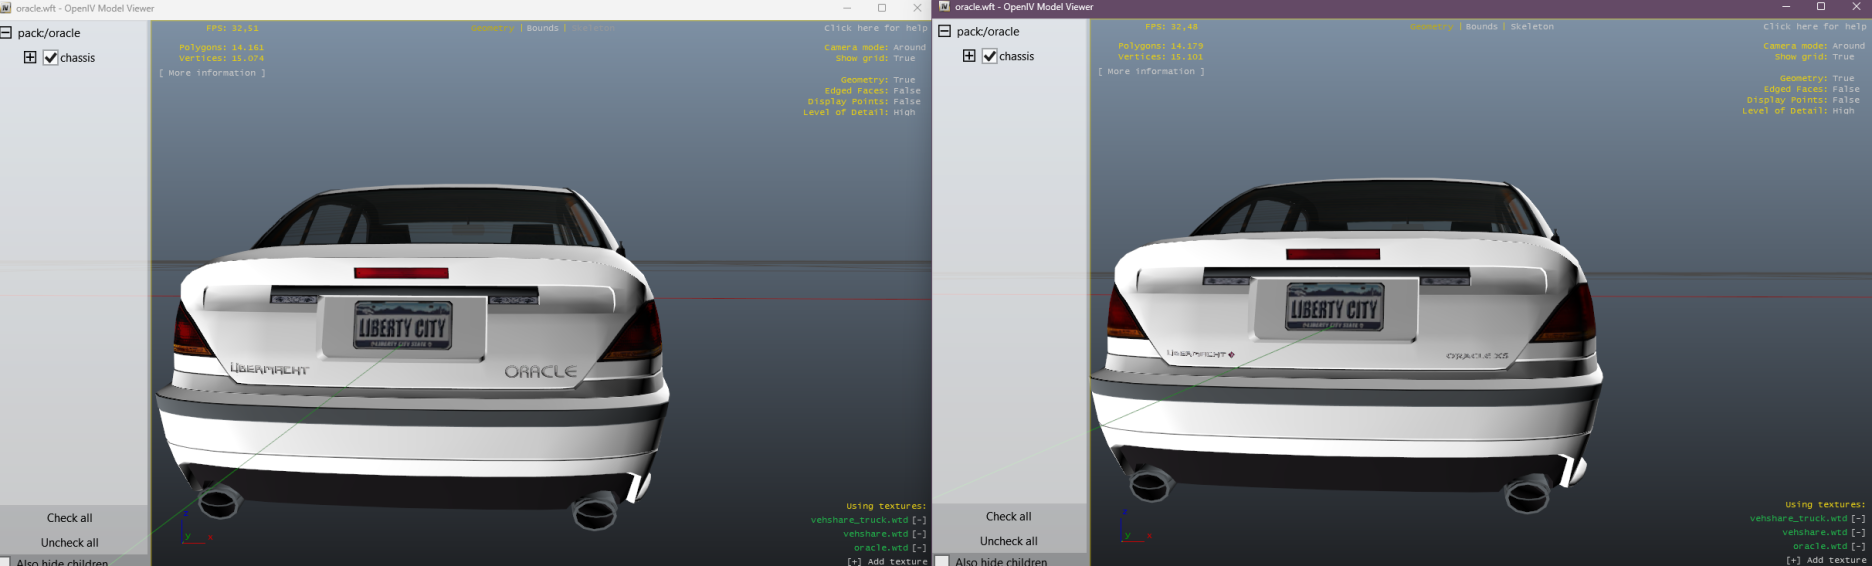Screen dimensions: 1872x566
Task: Remove oracle.wtd texture in left viewer
Action: pyautogui.click(x=919, y=548)
